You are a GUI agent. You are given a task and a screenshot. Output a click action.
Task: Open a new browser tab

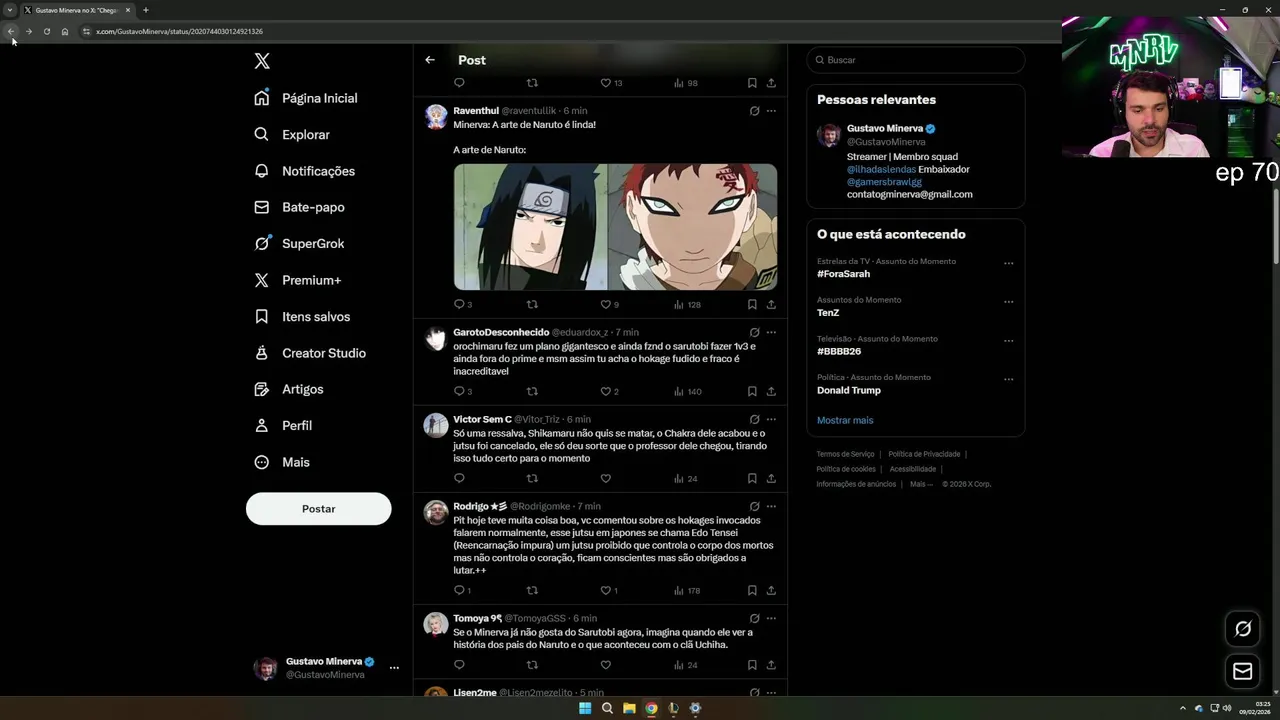click(146, 10)
